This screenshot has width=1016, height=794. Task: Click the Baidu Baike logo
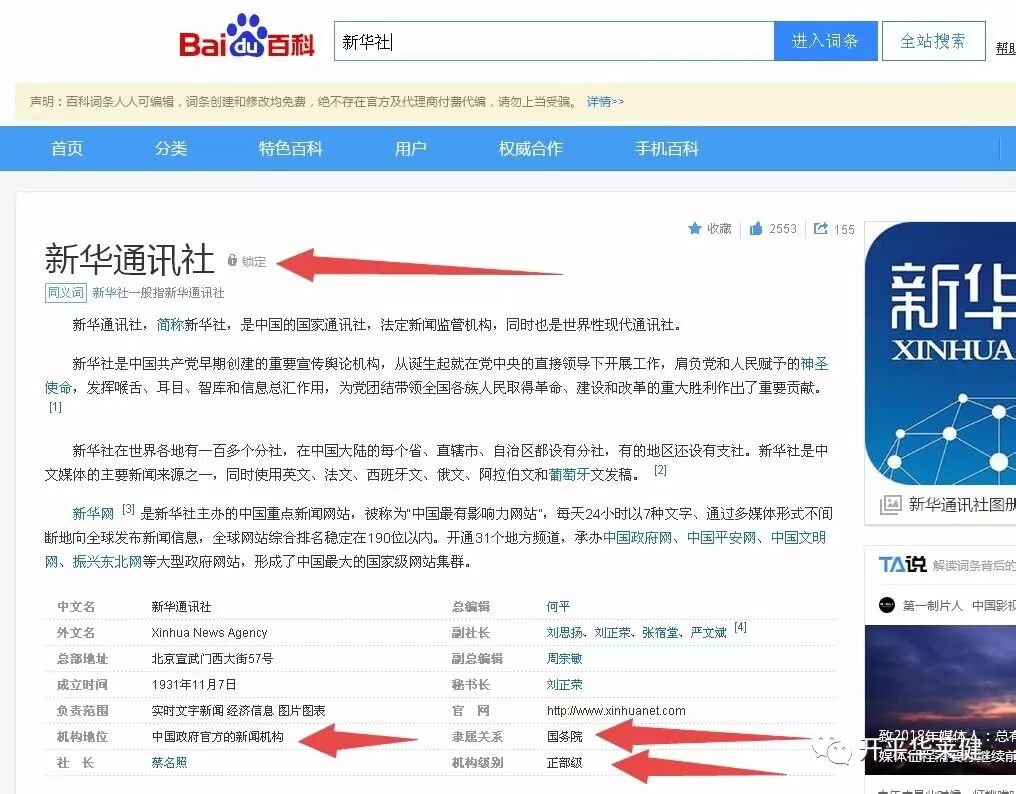(x=246, y=36)
